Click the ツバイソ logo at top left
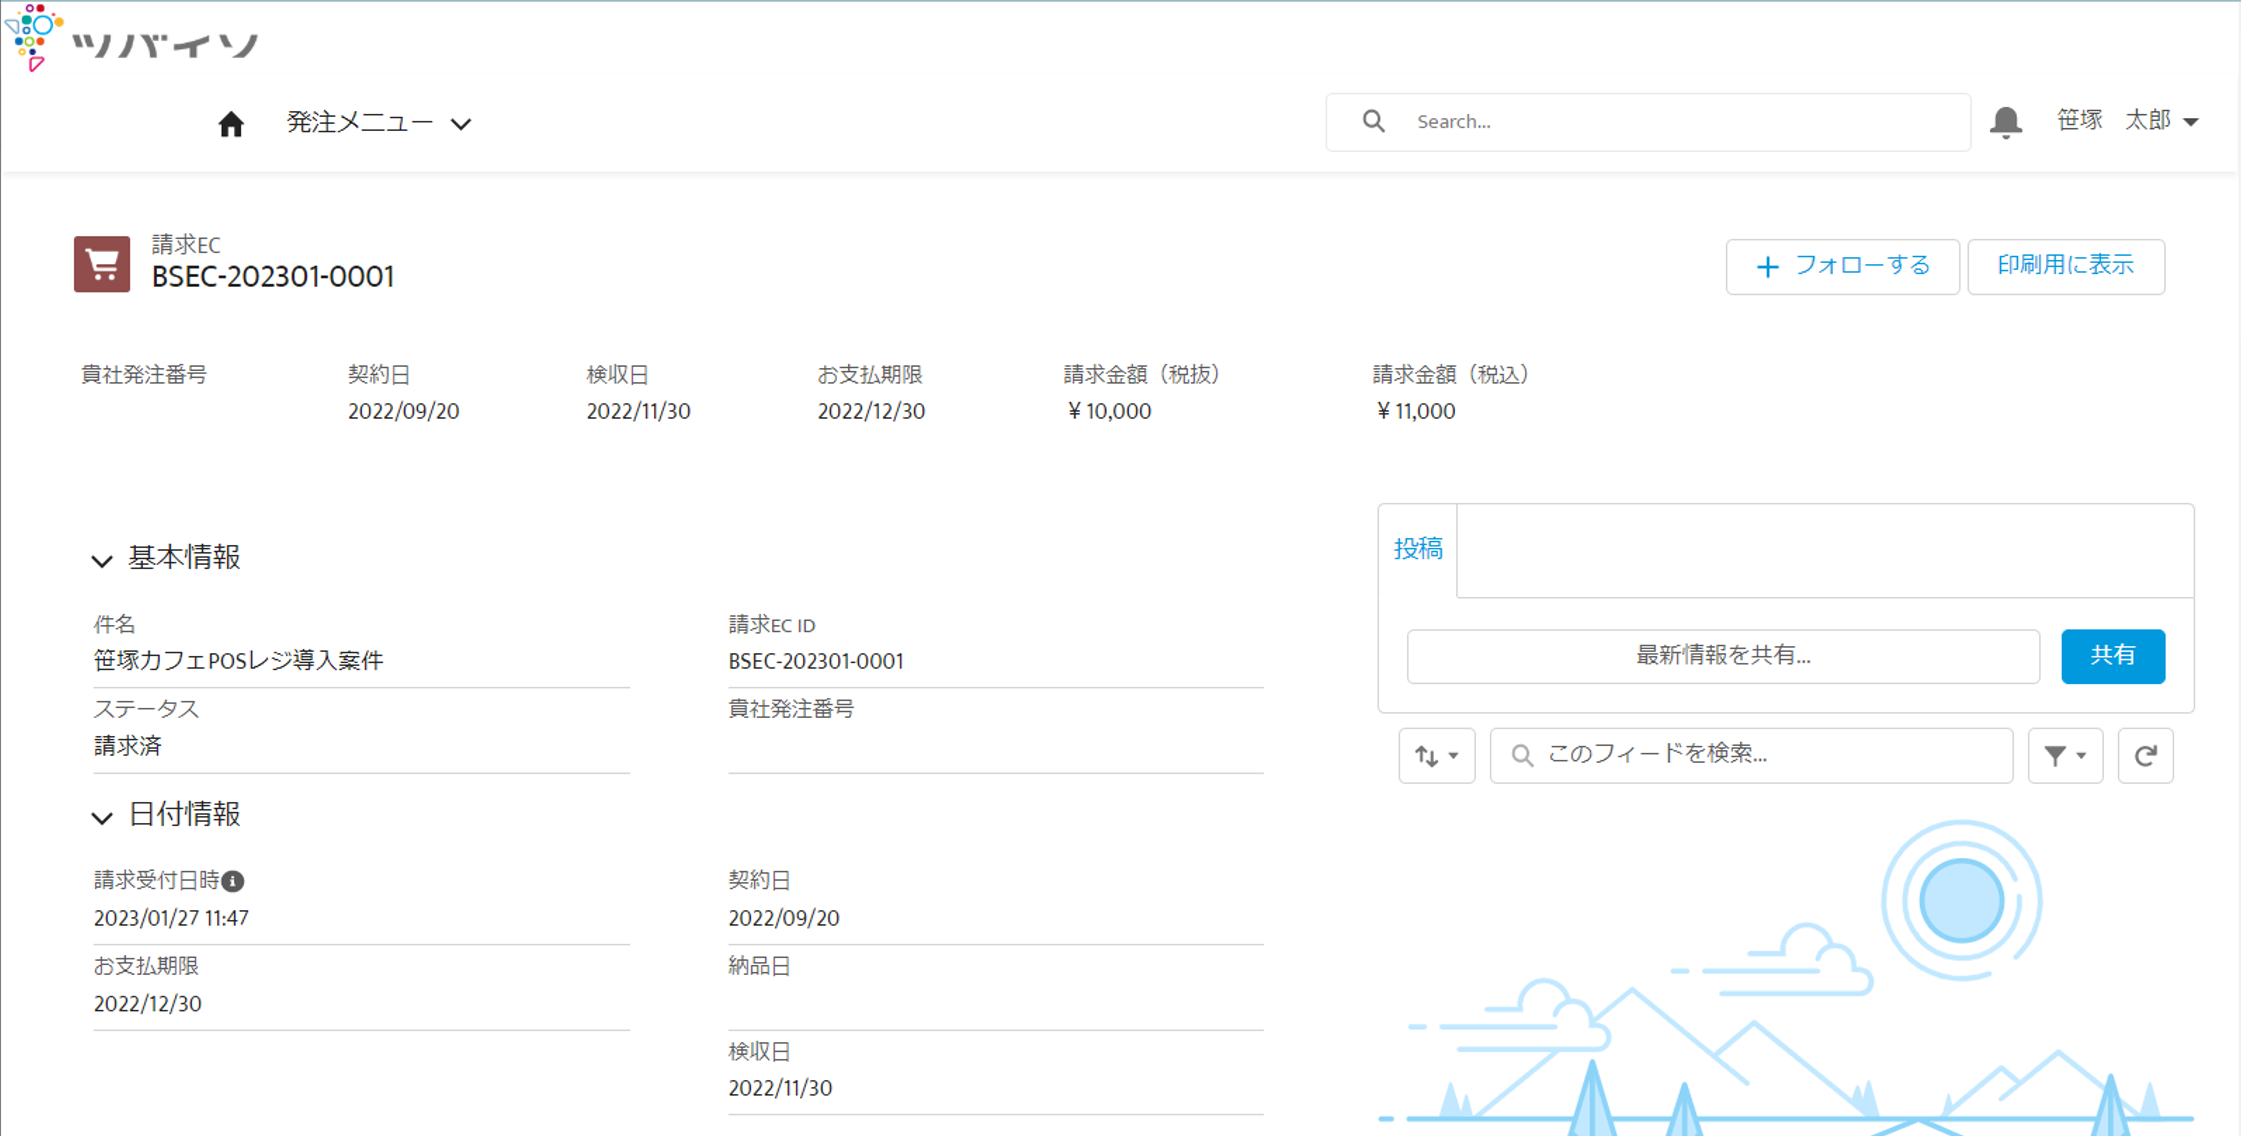This screenshot has height=1136, width=2241. click(132, 38)
